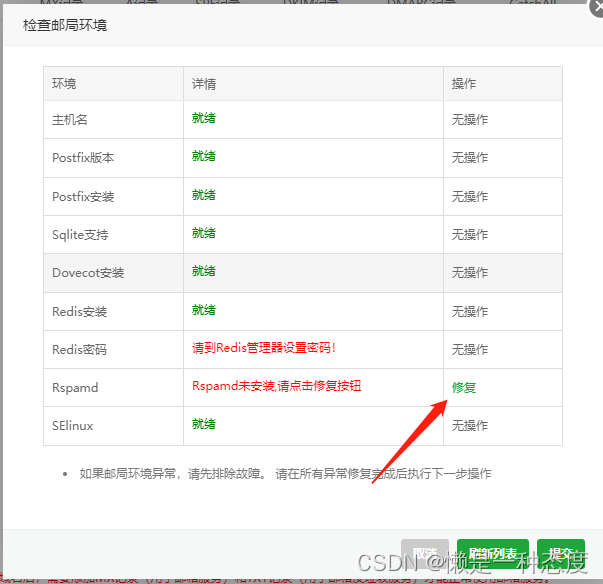Click the 如果邮局环境异常 hint text
This screenshot has width=603, height=584.
pos(285,474)
